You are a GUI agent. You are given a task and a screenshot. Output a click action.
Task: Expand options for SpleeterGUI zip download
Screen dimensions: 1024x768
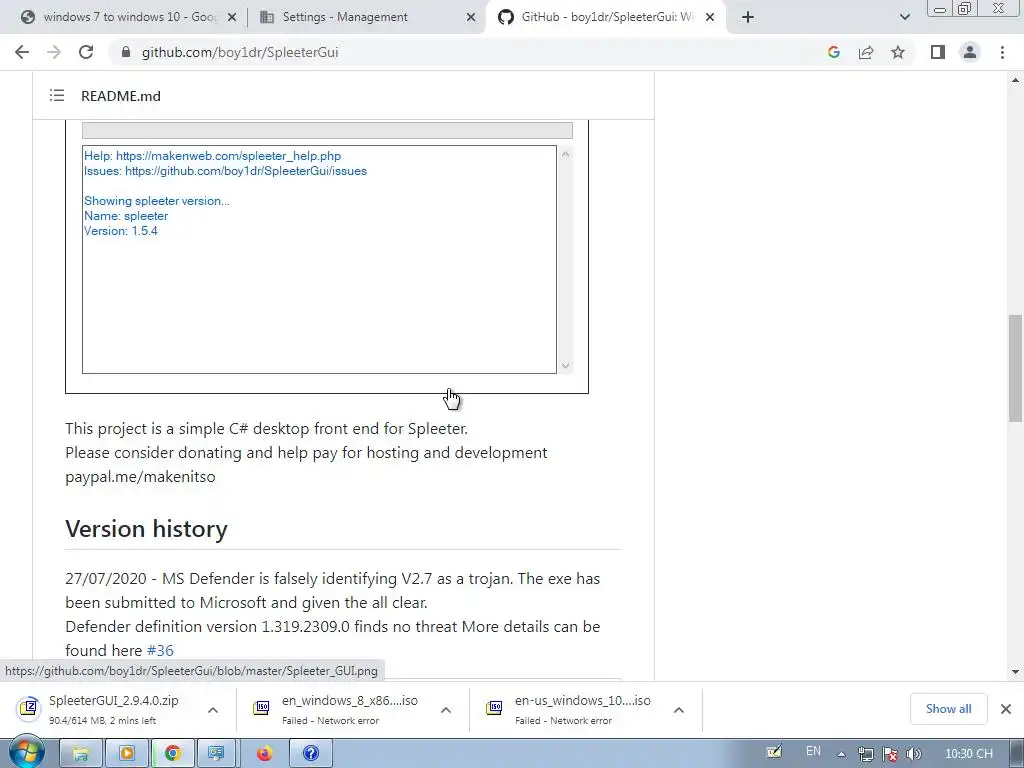click(213, 710)
